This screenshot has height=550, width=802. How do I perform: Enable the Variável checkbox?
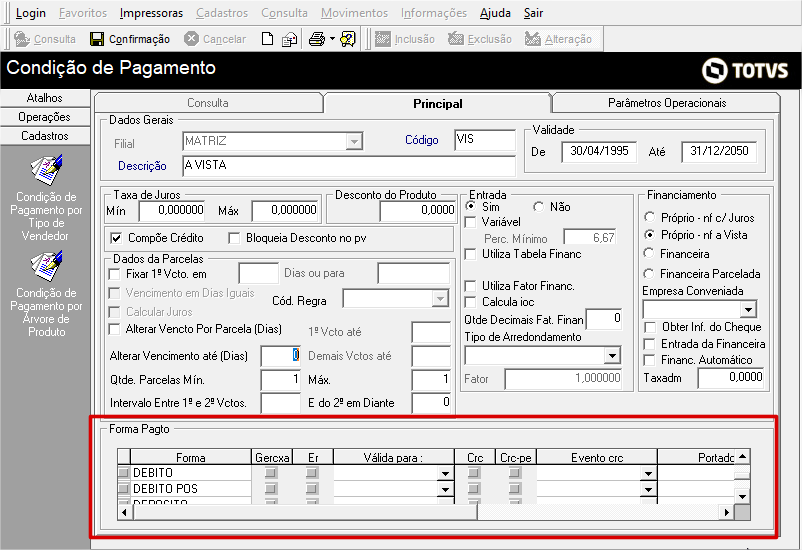click(470, 222)
